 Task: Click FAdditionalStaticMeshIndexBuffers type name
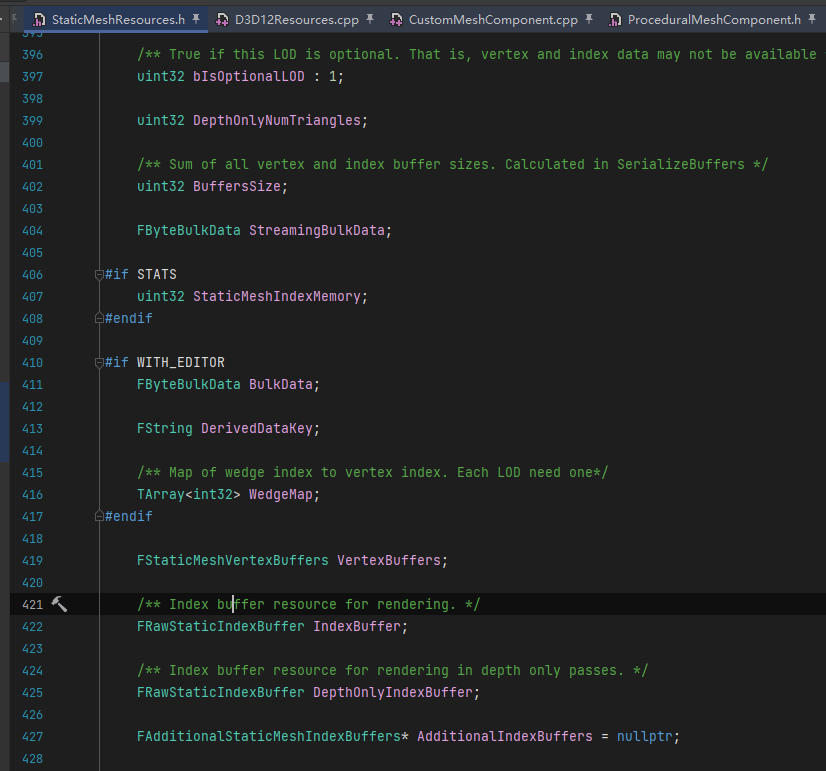[269, 736]
